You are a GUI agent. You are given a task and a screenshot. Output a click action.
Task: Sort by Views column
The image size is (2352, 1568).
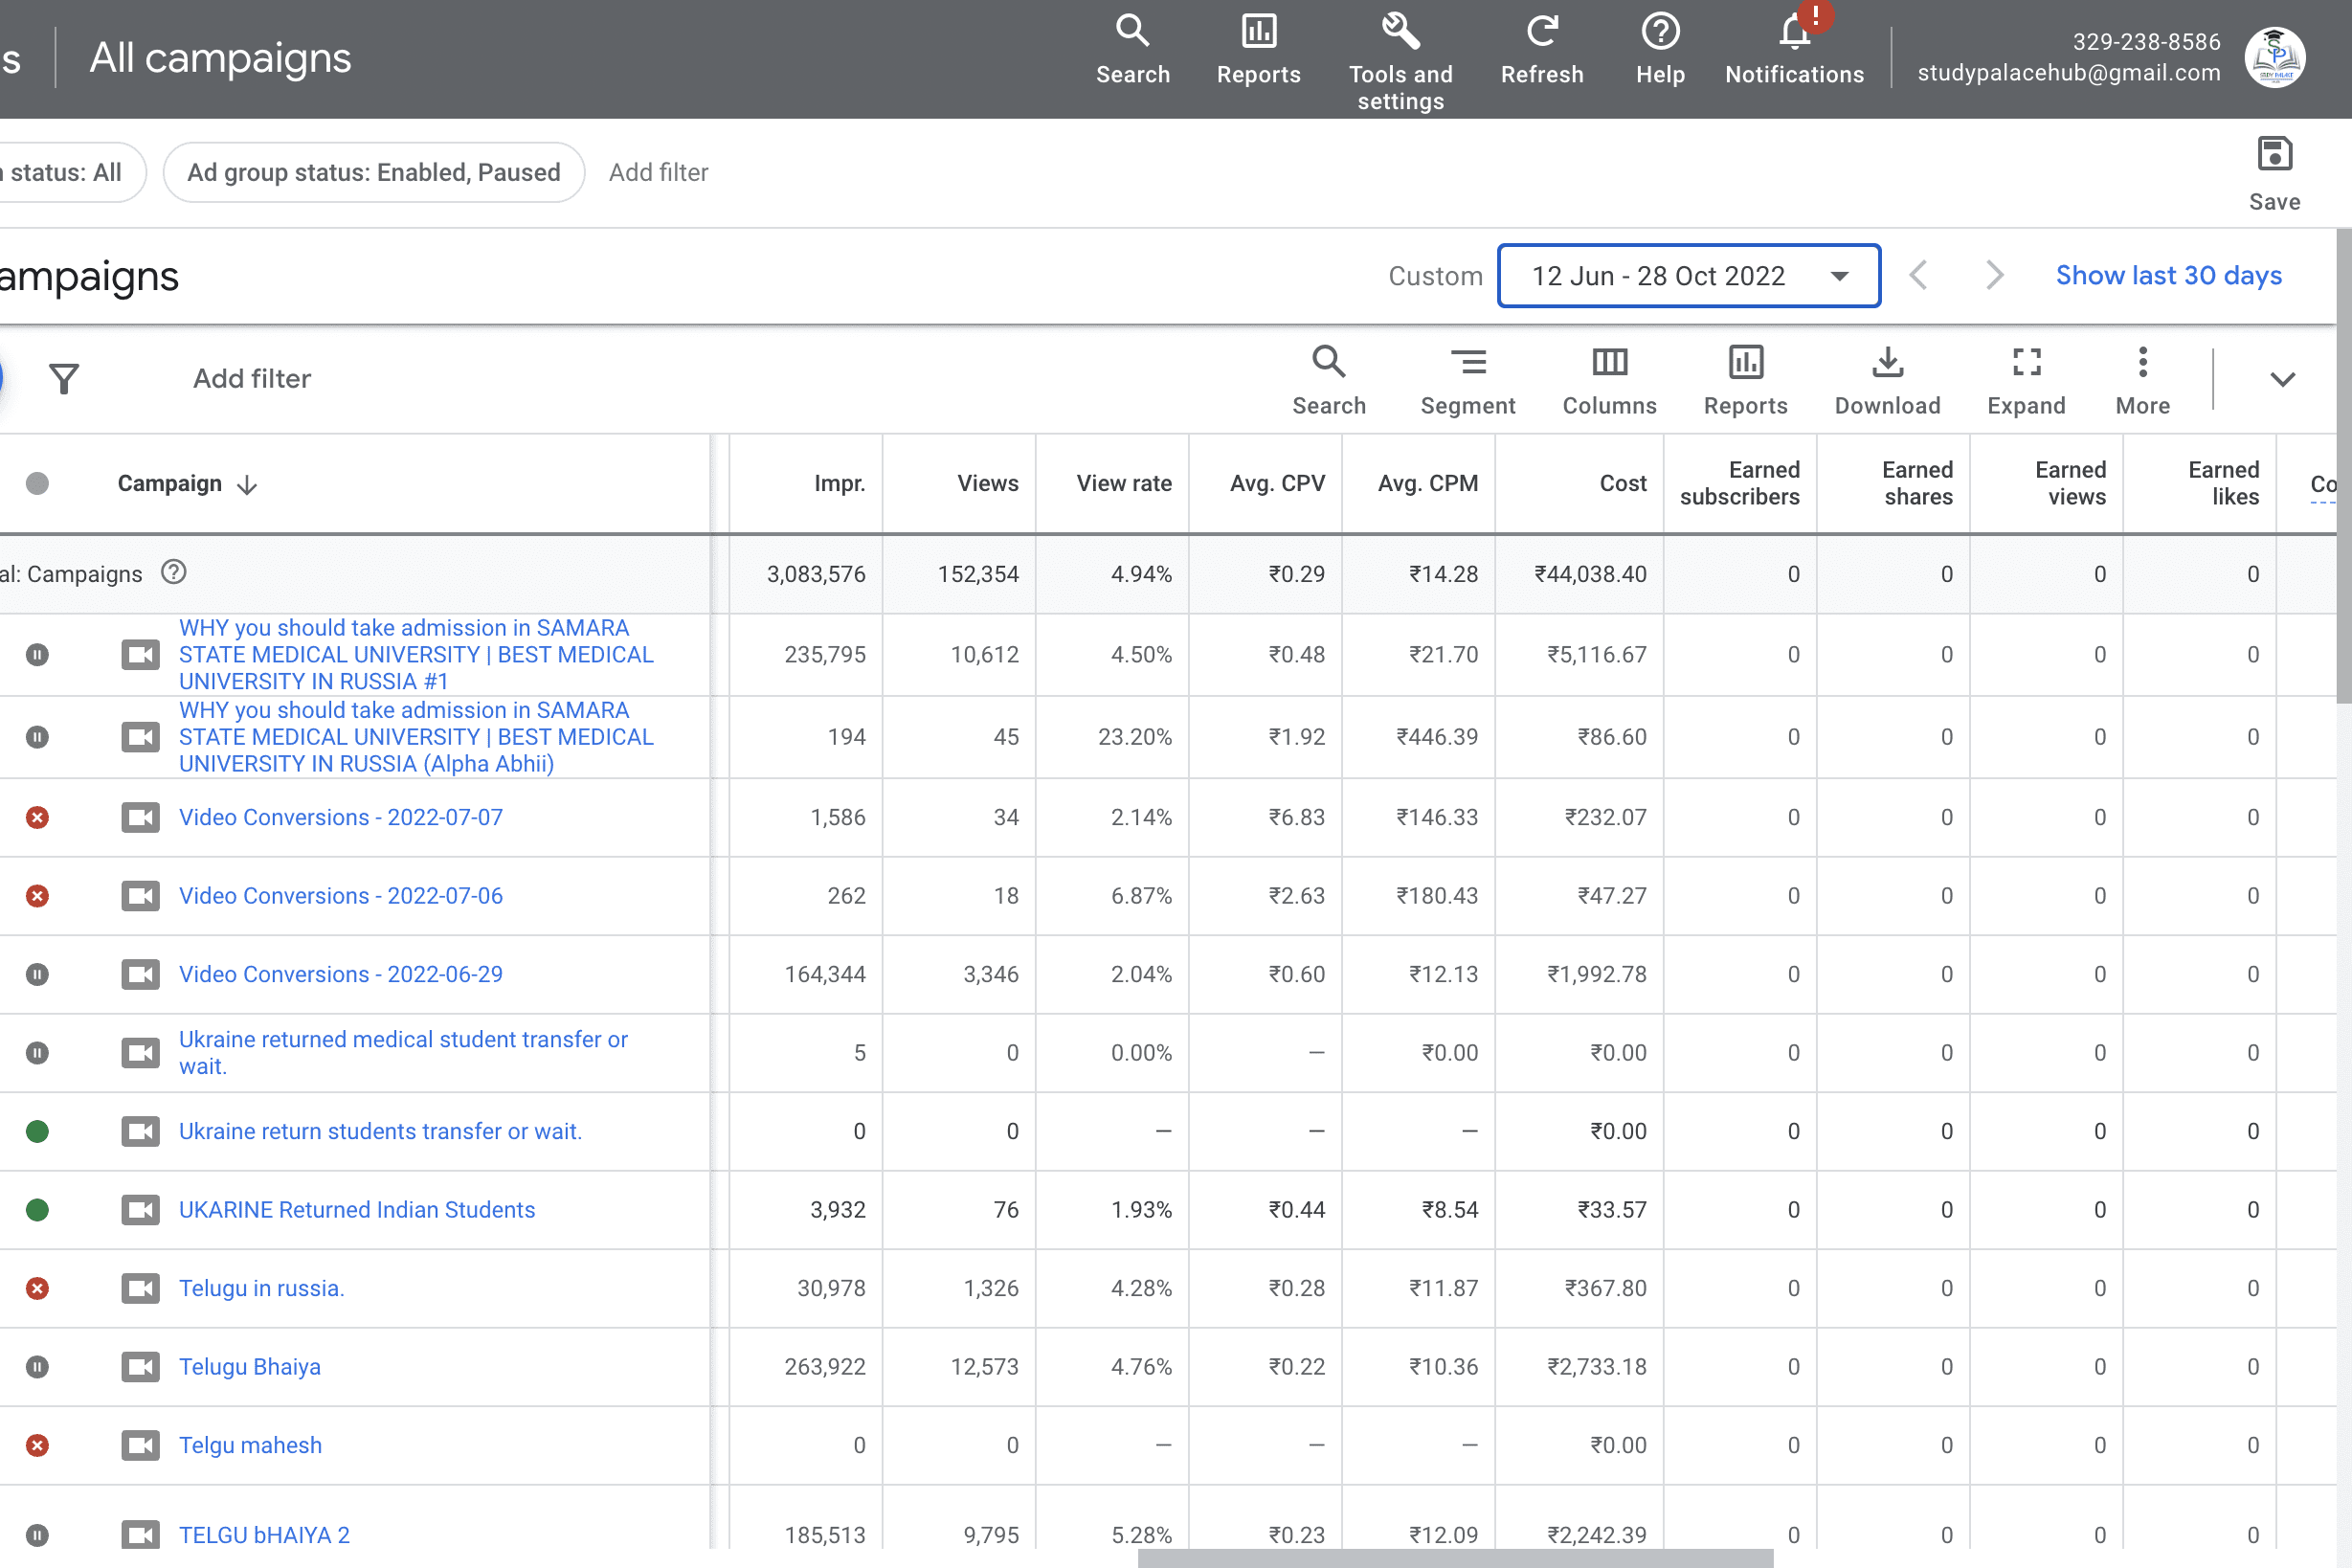click(x=987, y=483)
